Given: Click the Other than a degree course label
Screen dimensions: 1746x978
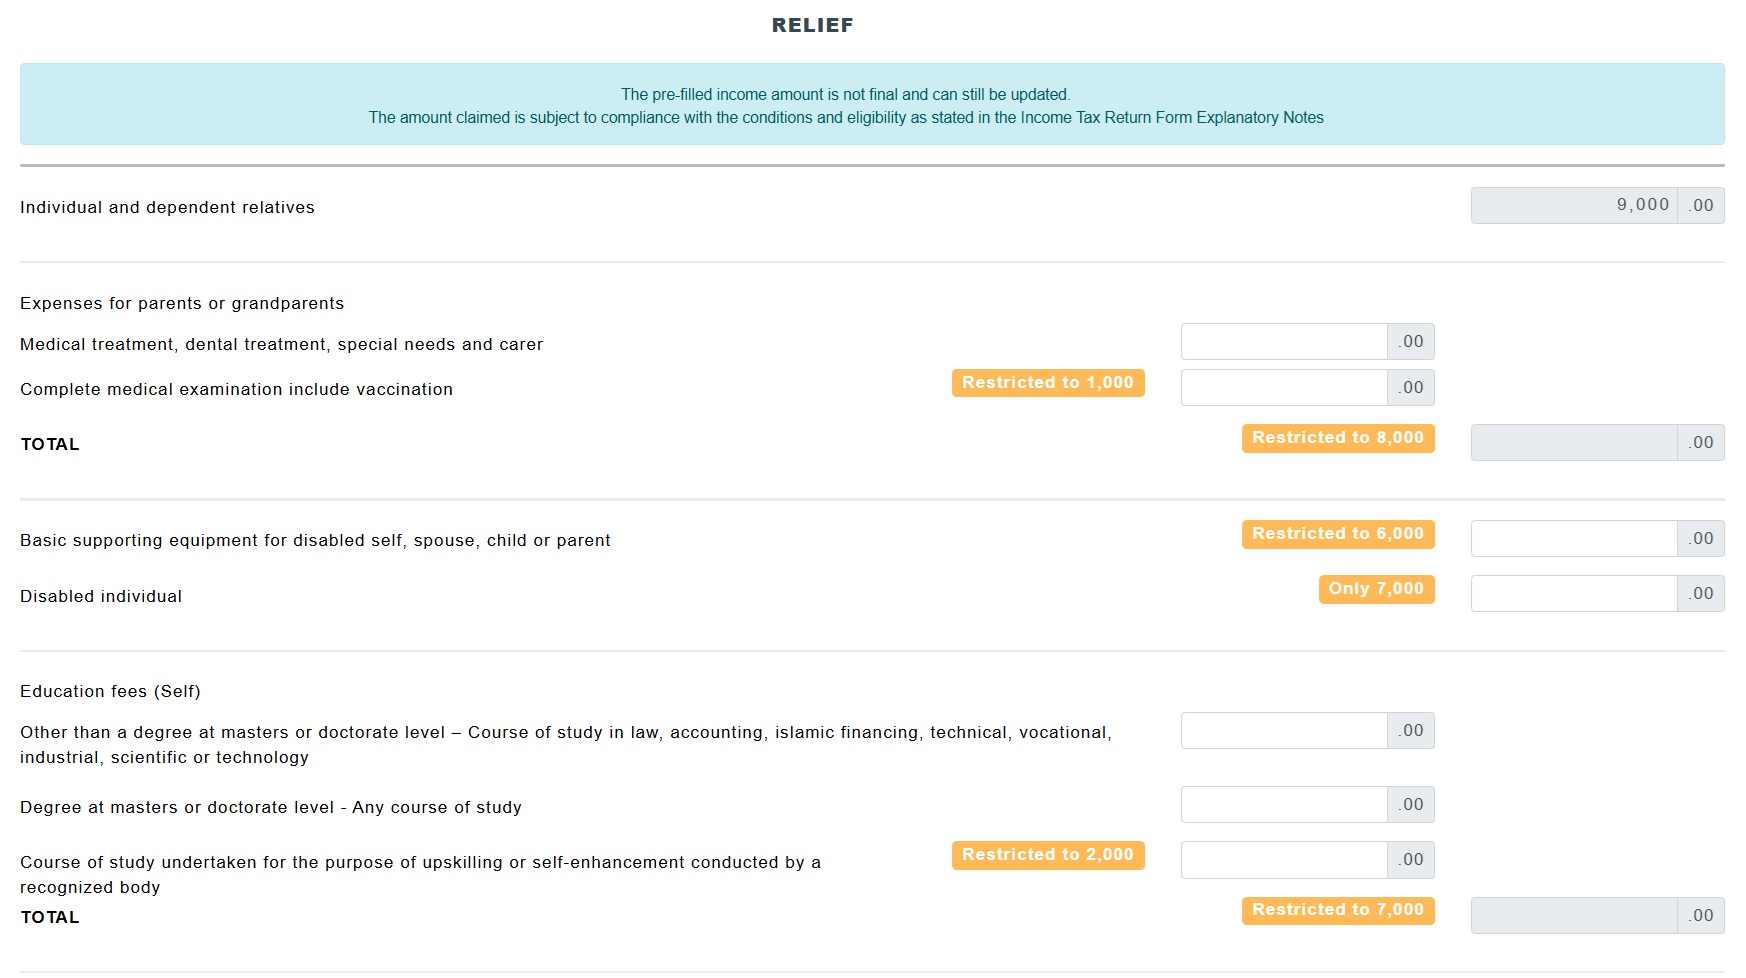Looking at the screenshot, I should coord(566,745).
